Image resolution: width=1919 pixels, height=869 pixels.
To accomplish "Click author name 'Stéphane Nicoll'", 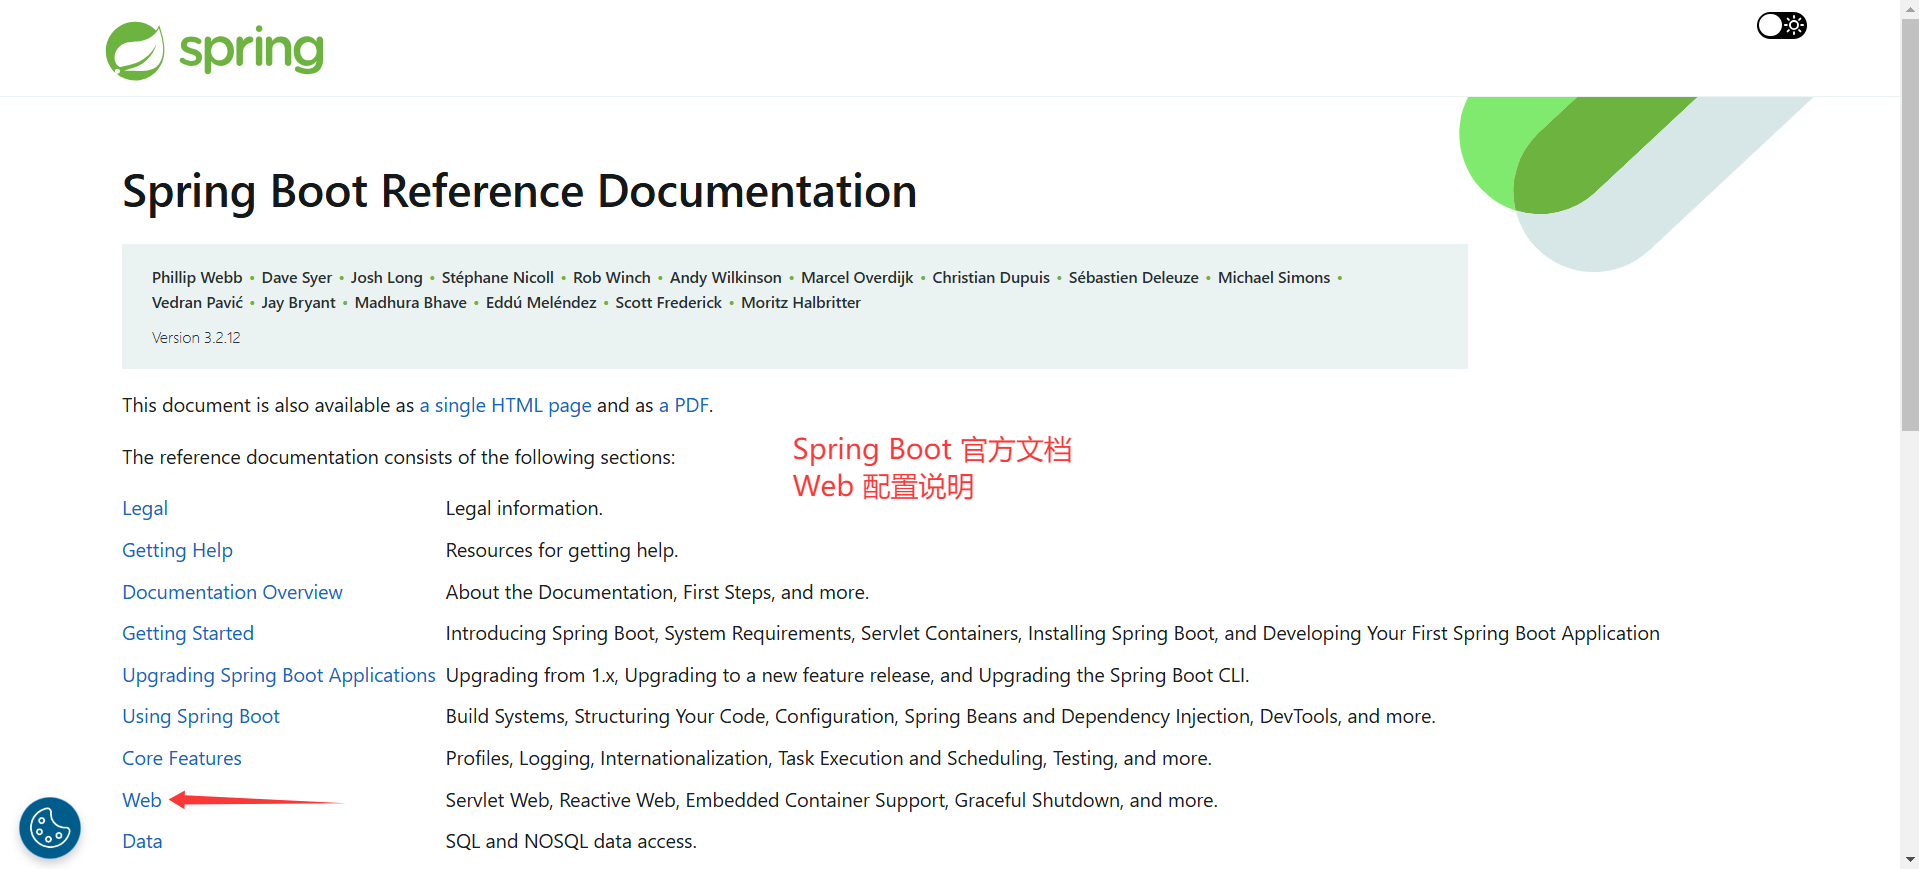I will point(498,277).
